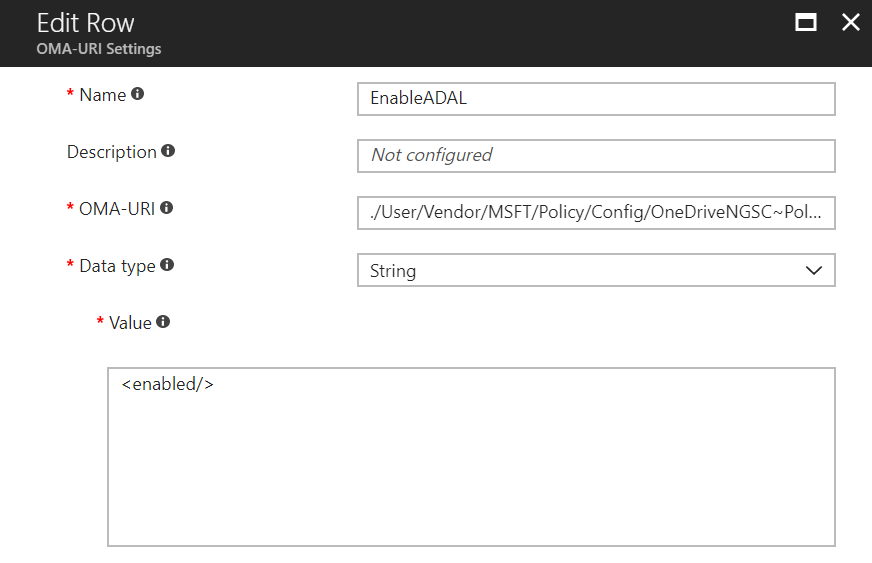872x563 pixels.
Task: Open the Data type dropdown showing String
Action: pos(595,271)
